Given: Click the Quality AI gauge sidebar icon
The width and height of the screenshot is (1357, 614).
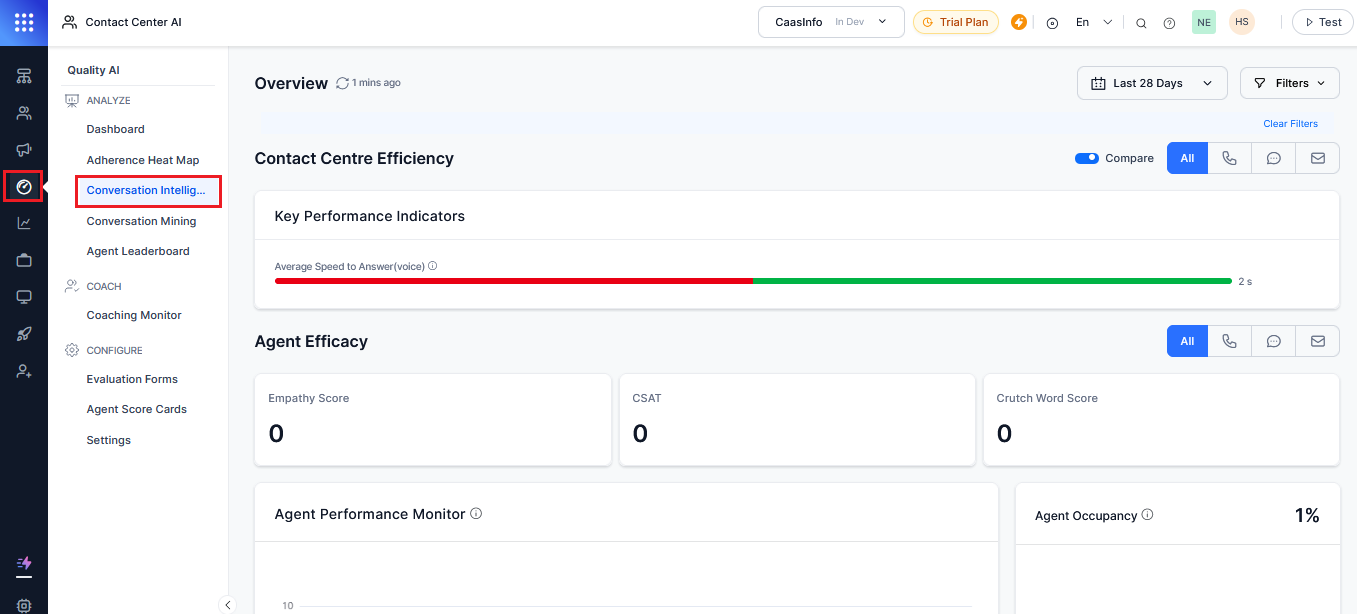Looking at the screenshot, I should click(x=24, y=187).
